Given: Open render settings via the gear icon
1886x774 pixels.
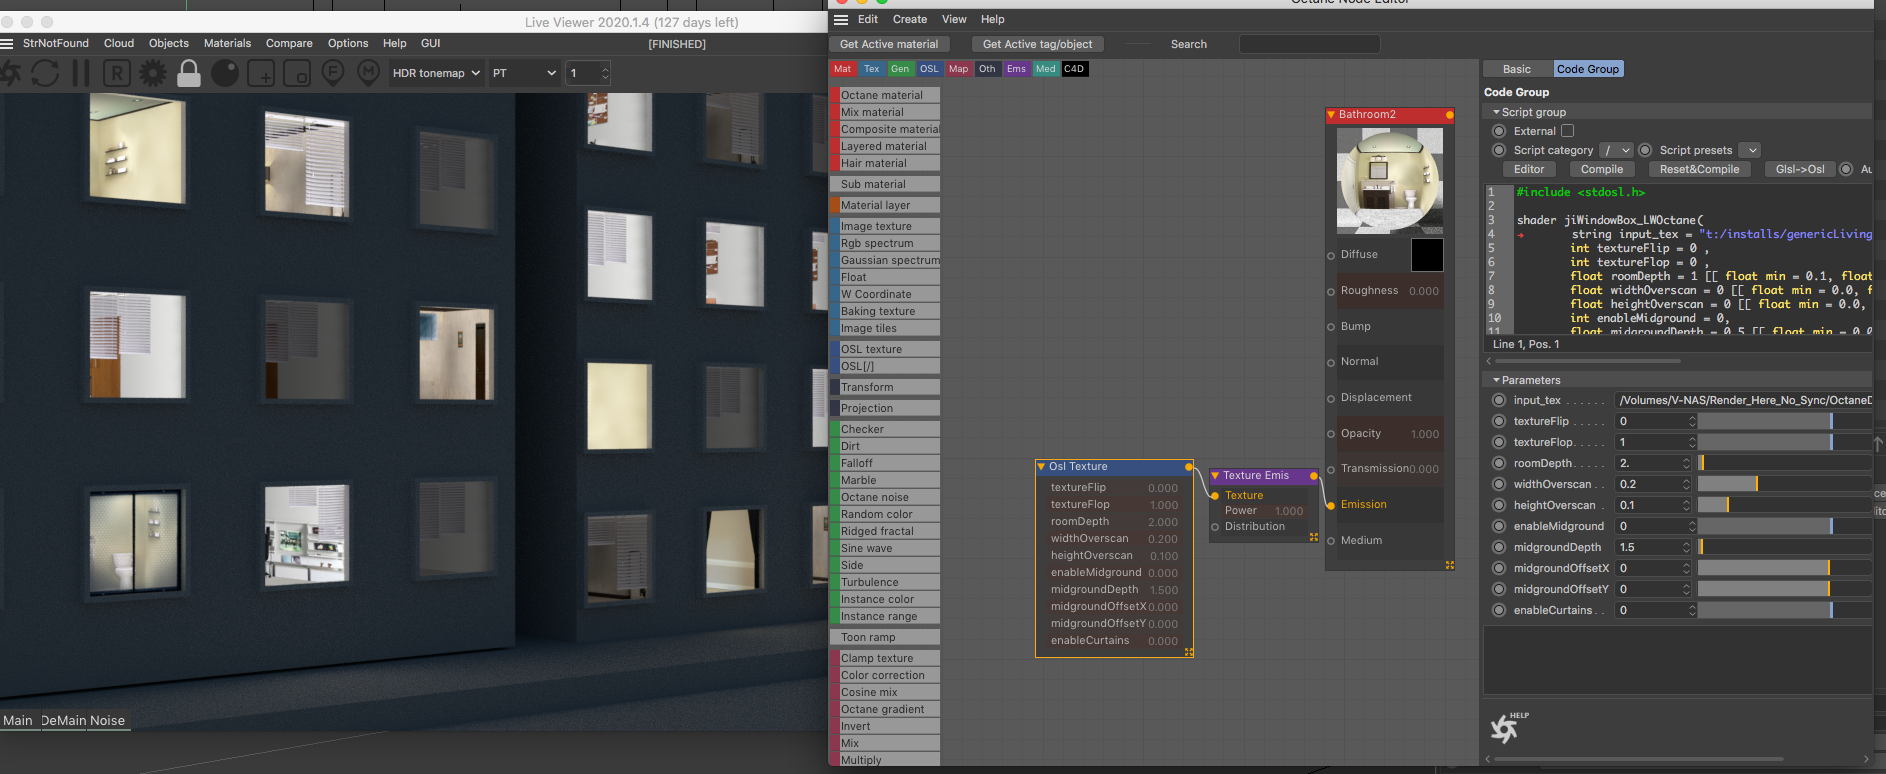Looking at the screenshot, I should click(x=153, y=73).
